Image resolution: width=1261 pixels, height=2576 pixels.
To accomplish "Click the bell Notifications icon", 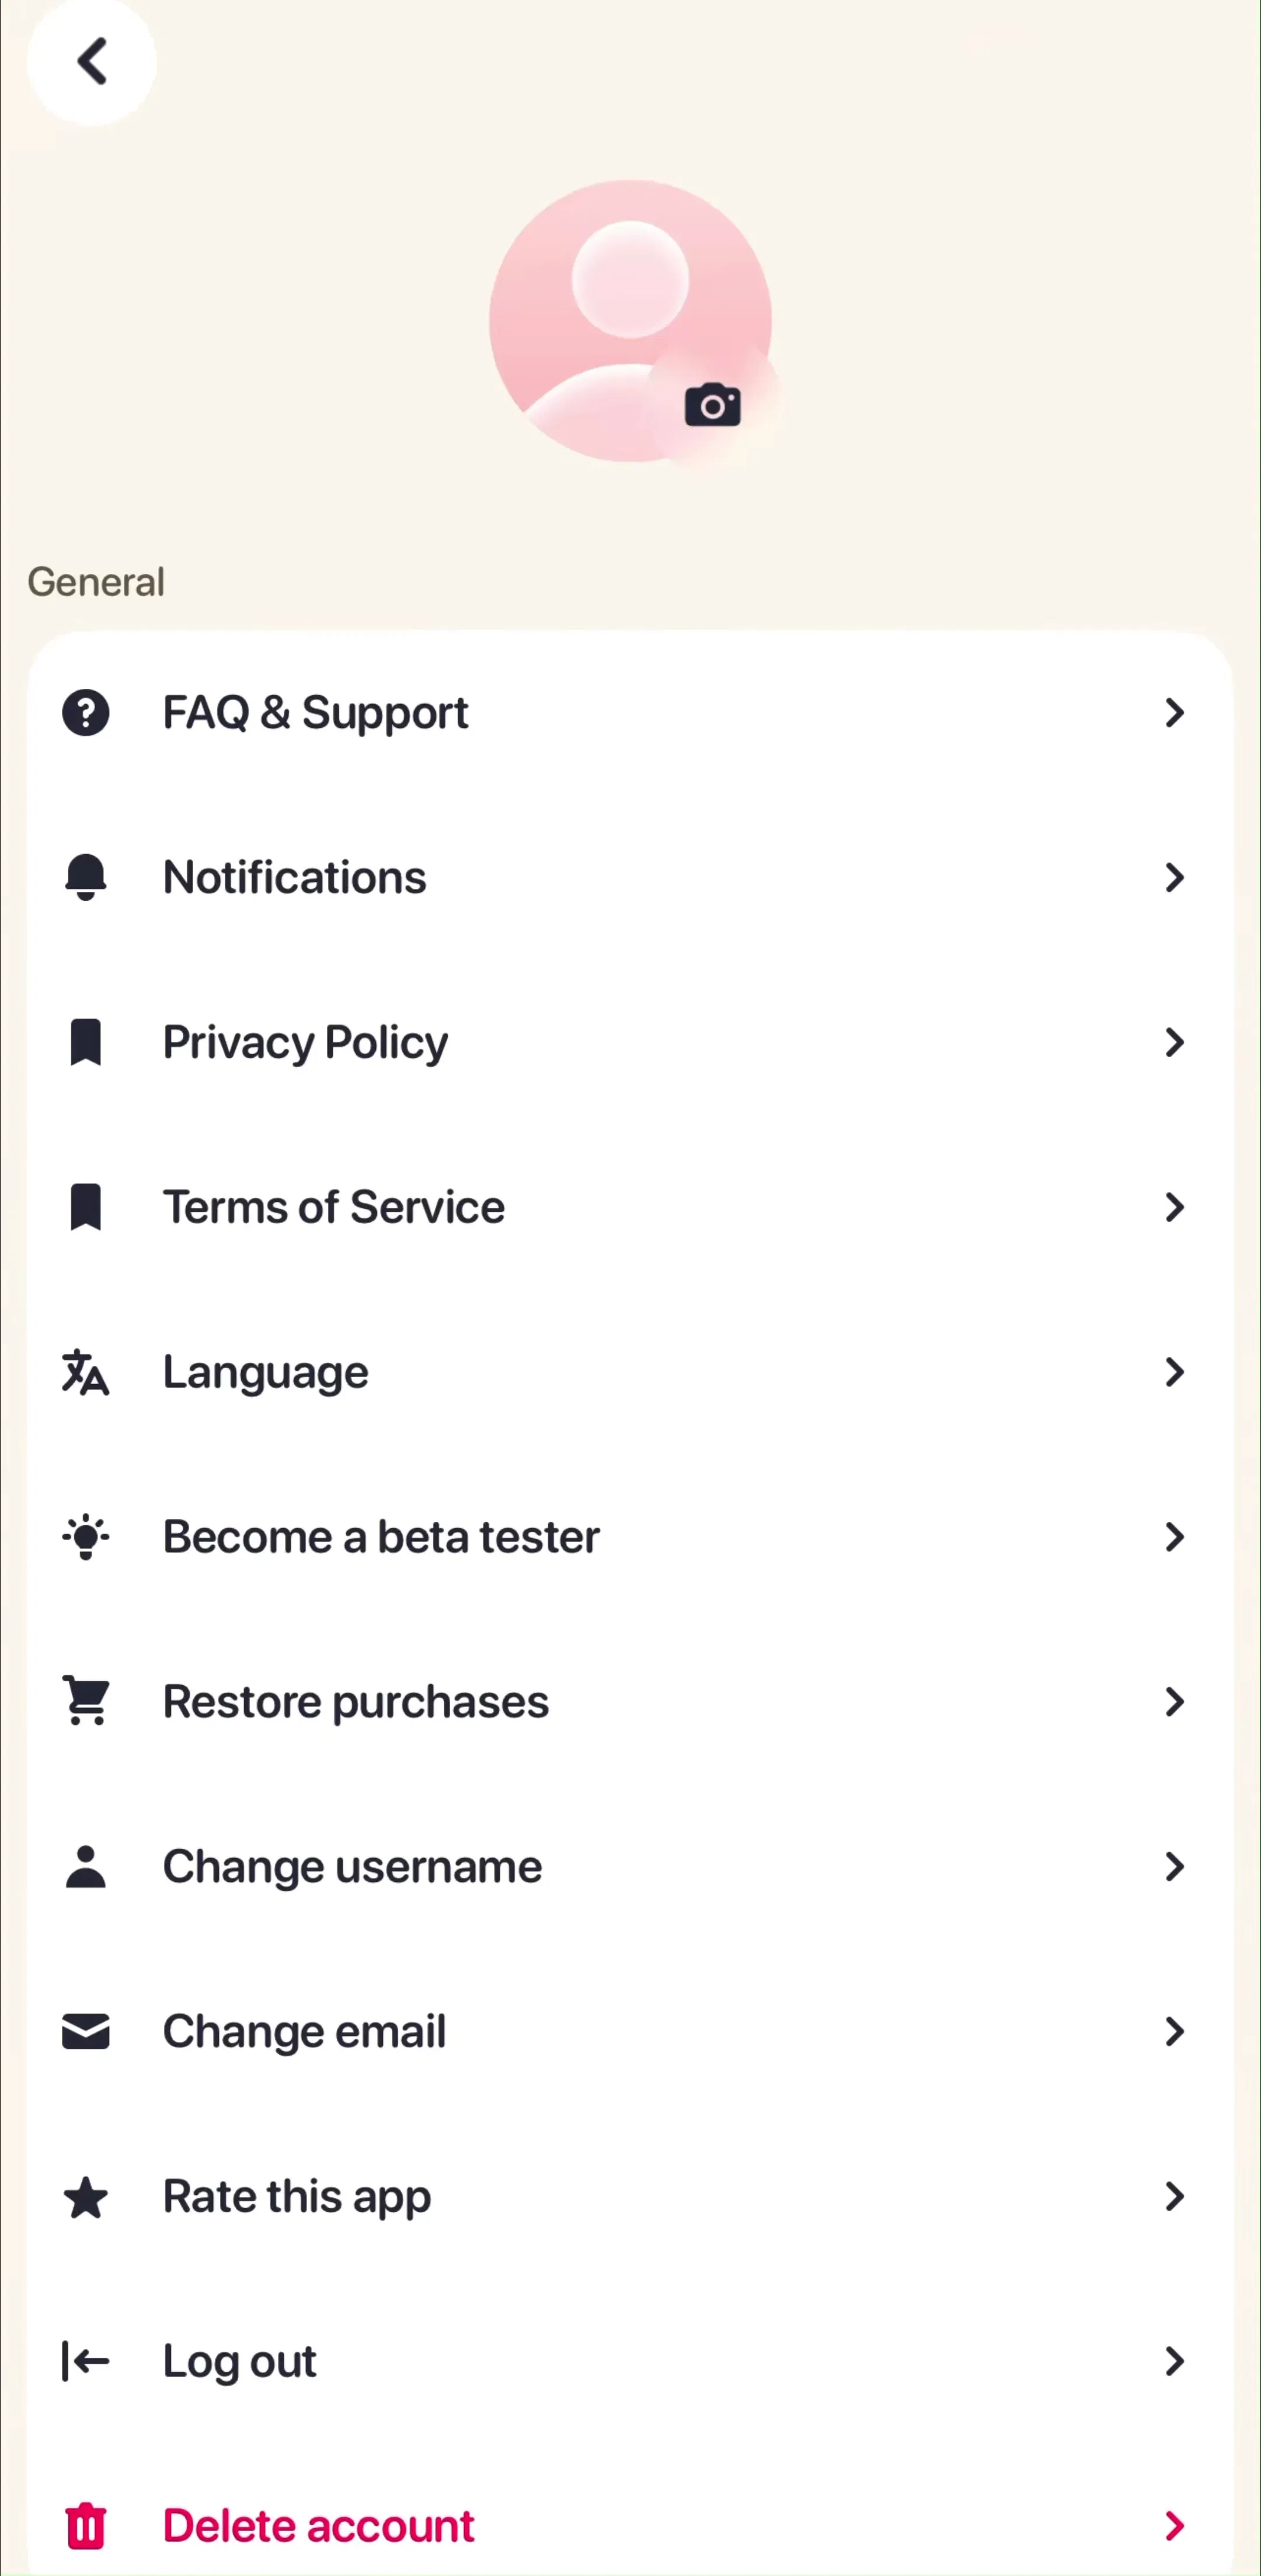I will (86, 877).
